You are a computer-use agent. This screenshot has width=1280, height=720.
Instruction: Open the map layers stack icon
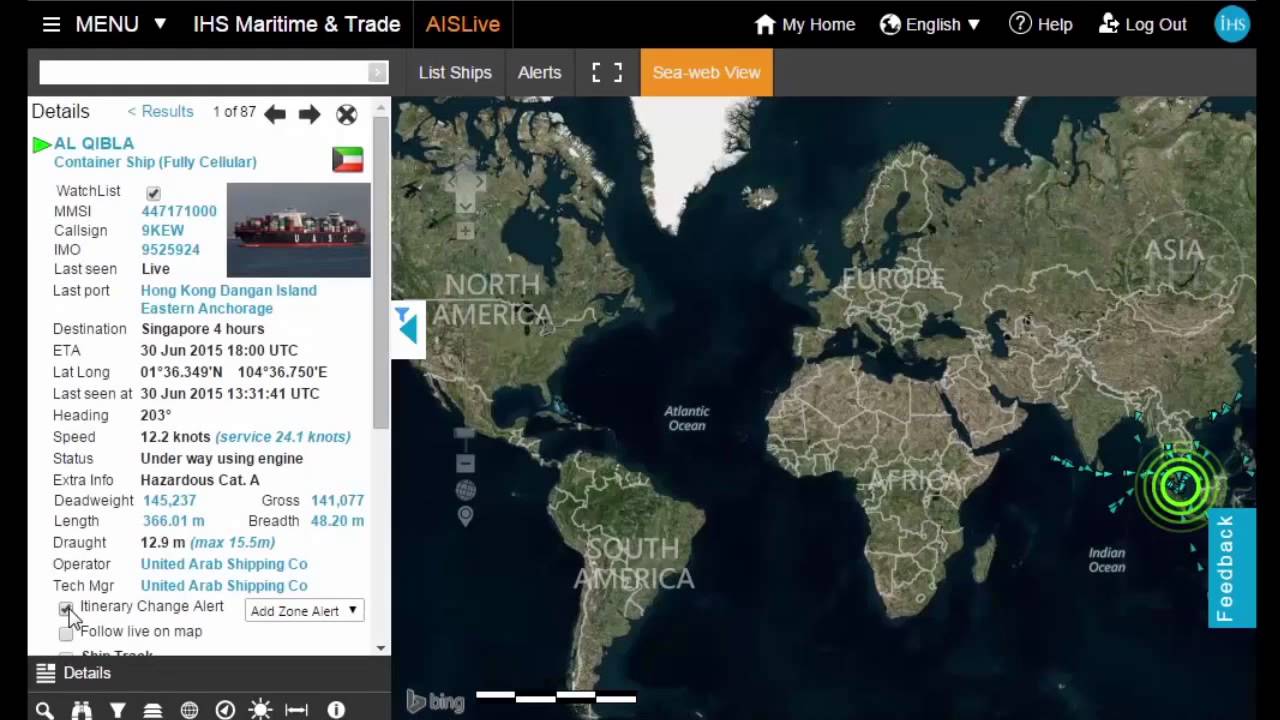153,710
